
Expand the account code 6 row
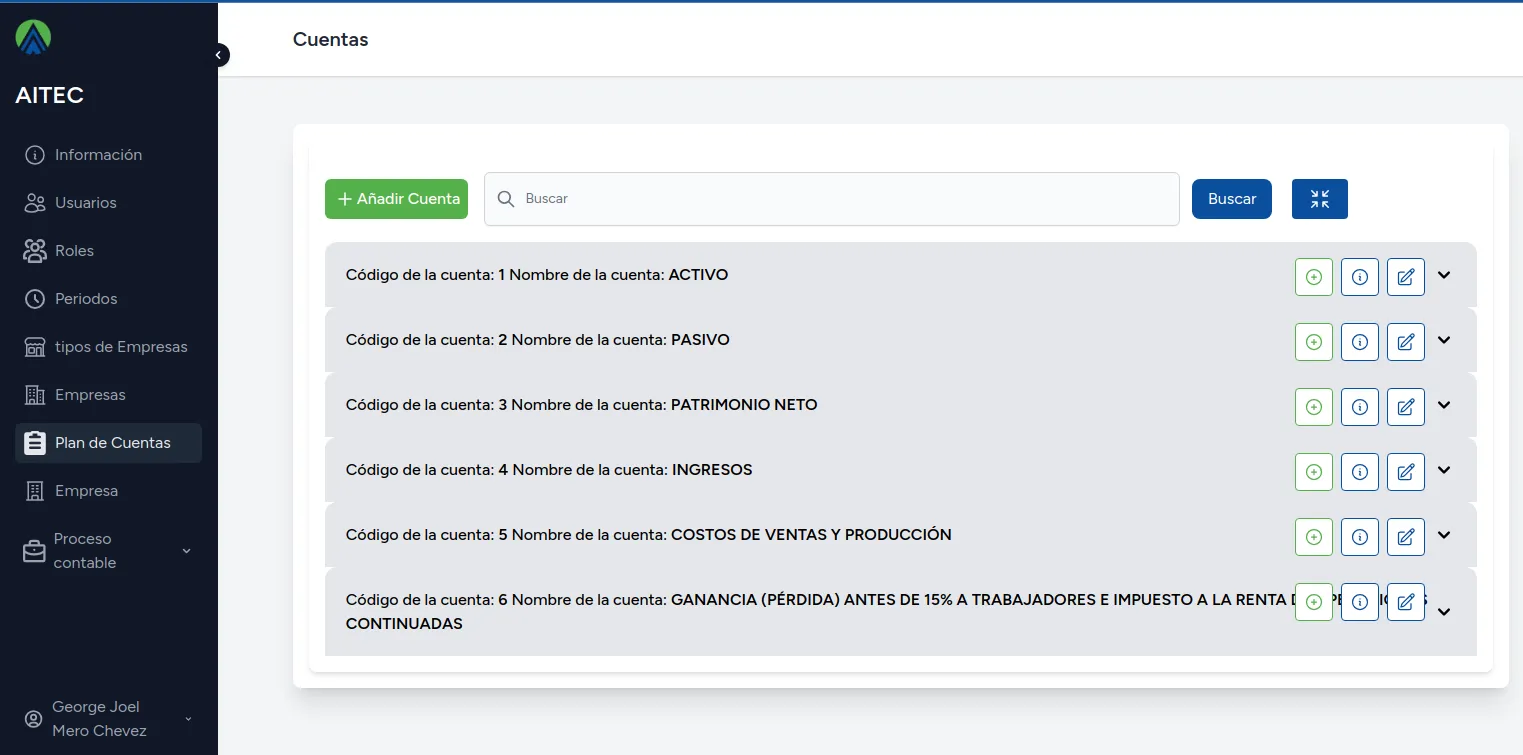[1444, 612]
